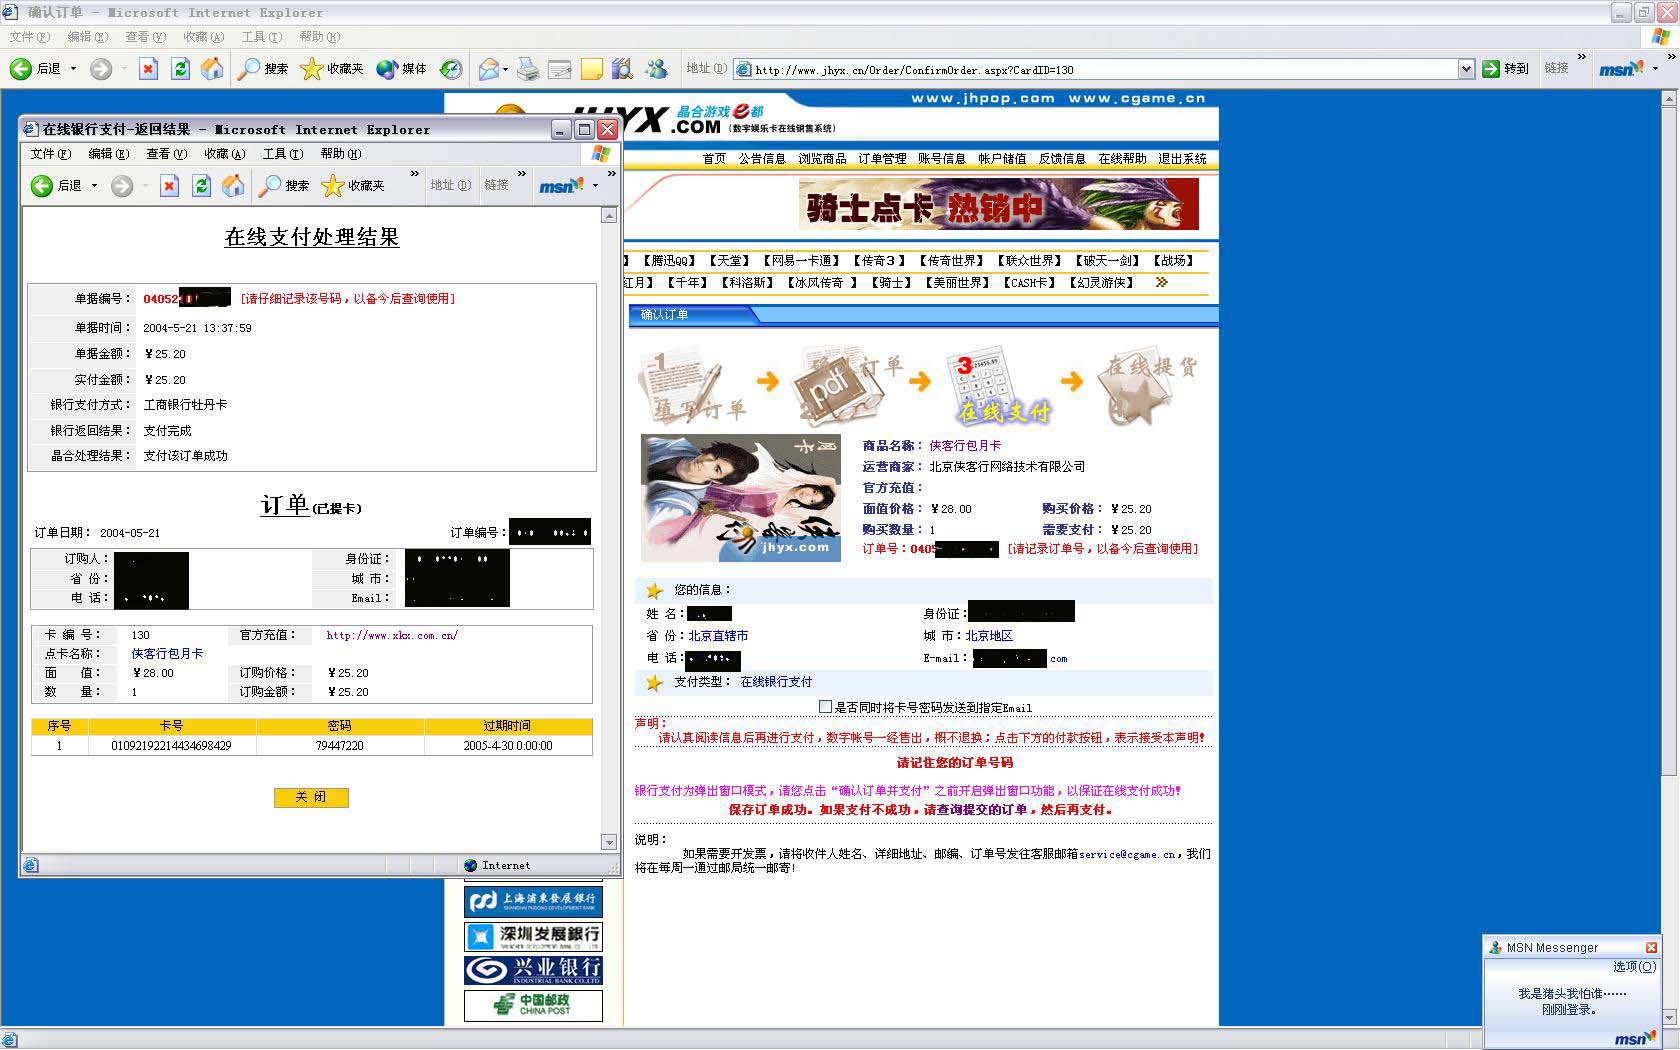This screenshot has width=1680, height=1050.
Task: Expand links chevron in main window toolbar
Action: coord(1581,57)
